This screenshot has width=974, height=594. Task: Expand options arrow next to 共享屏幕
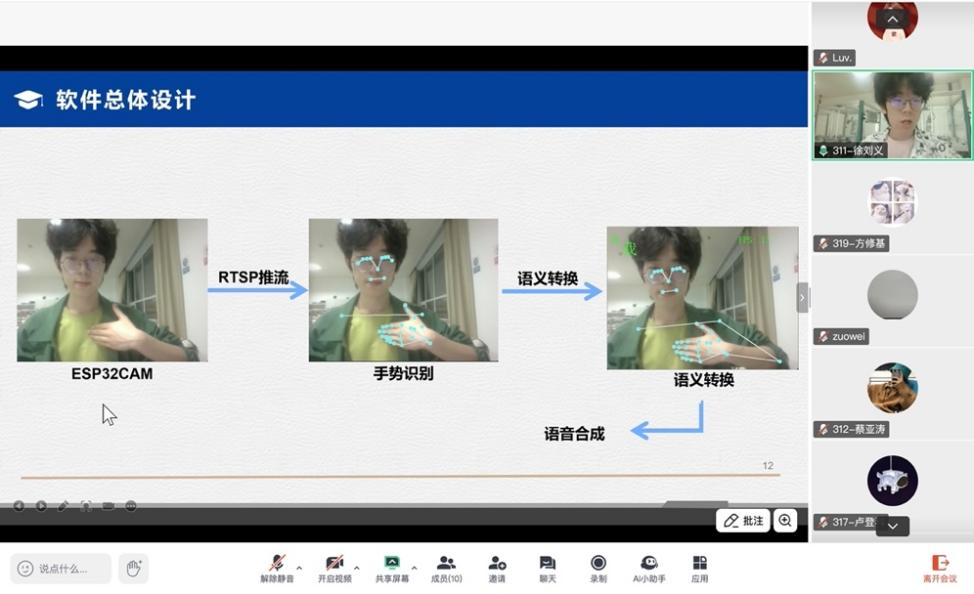tap(414, 568)
